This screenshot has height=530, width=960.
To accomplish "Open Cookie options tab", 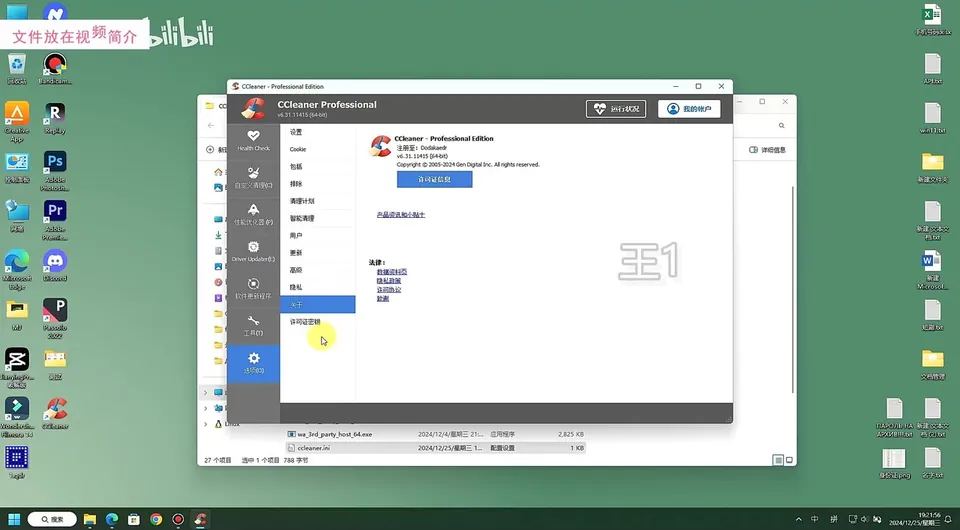I will (318, 149).
